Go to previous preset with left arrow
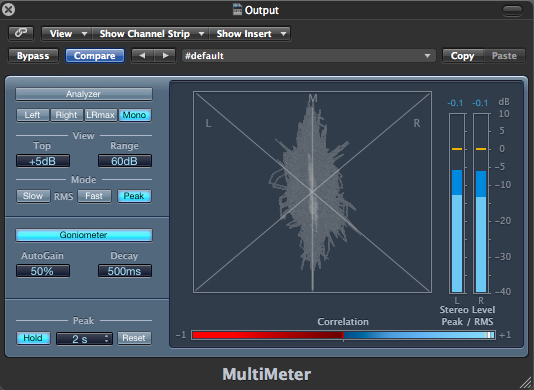The image size is (534, 390). click(143, 56)
